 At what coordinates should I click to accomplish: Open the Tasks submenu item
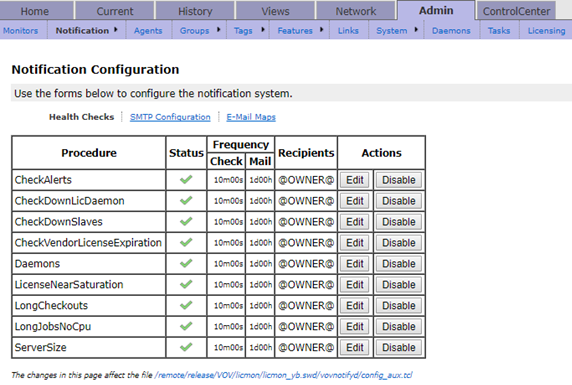499,31
